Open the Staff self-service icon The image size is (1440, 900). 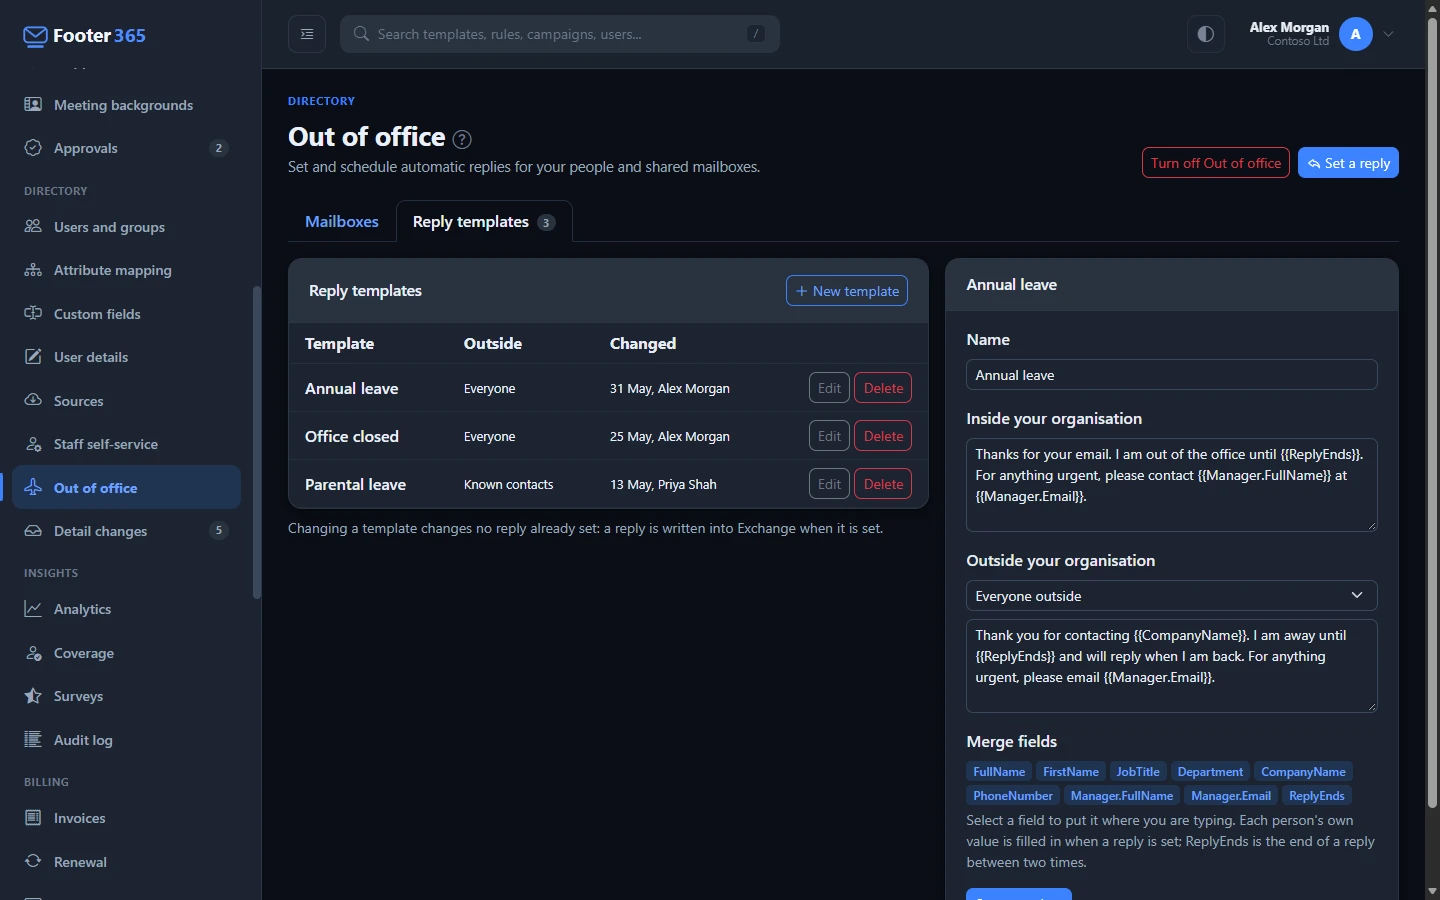[x=33, y=444]
